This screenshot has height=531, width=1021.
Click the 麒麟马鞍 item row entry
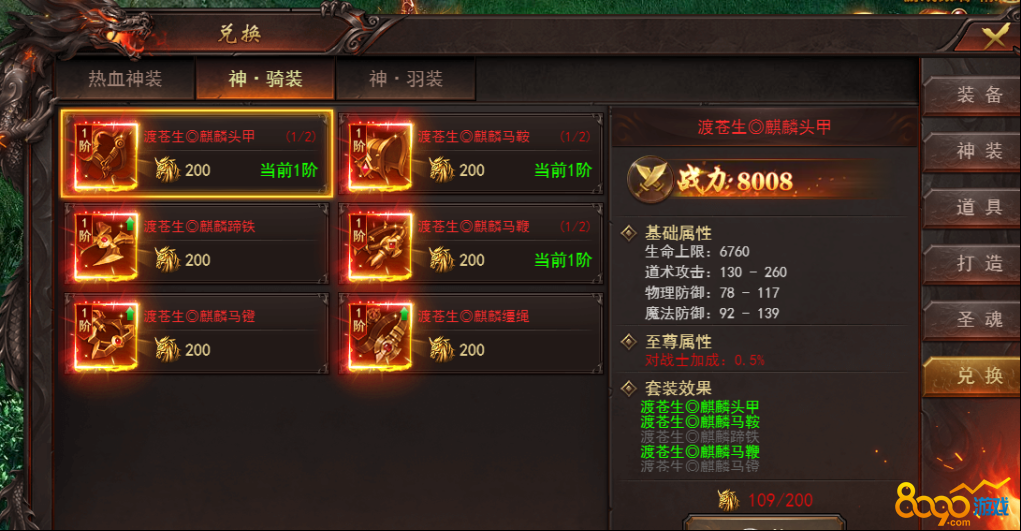coord(471,154)
